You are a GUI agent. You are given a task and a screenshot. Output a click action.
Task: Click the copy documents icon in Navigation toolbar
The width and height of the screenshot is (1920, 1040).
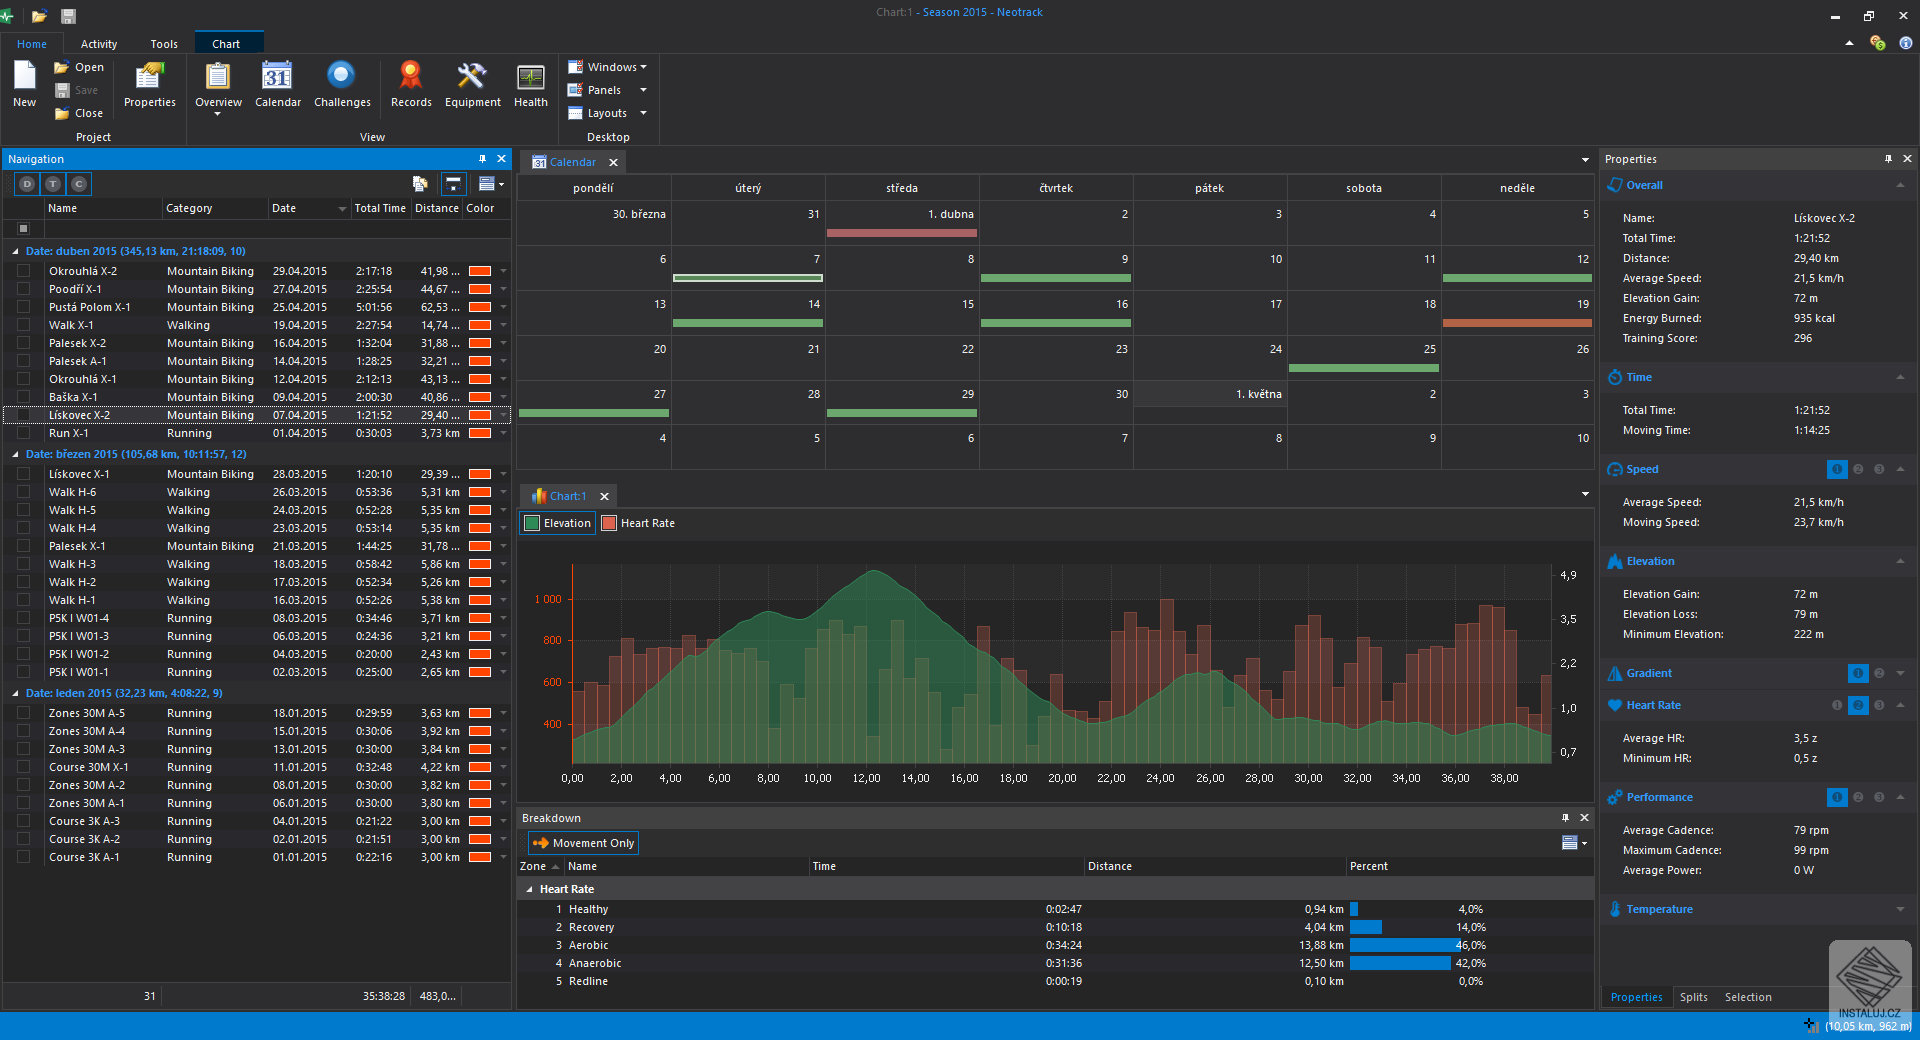click(420, 184)
